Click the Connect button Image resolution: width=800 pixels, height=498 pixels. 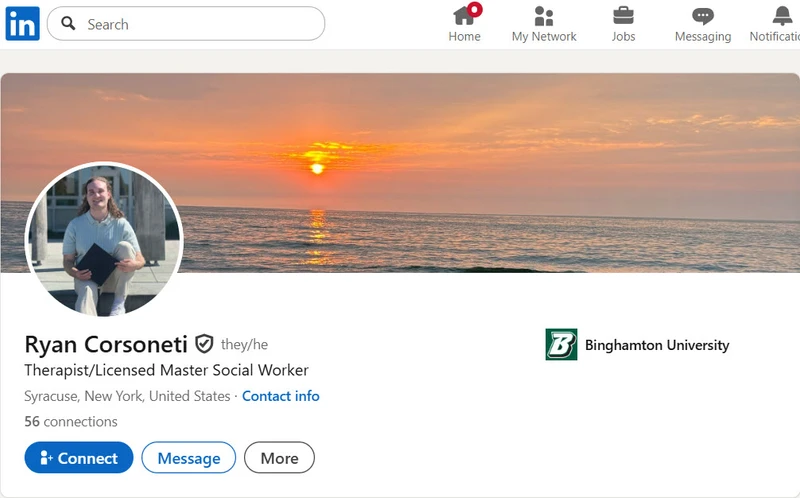(79, 458)
